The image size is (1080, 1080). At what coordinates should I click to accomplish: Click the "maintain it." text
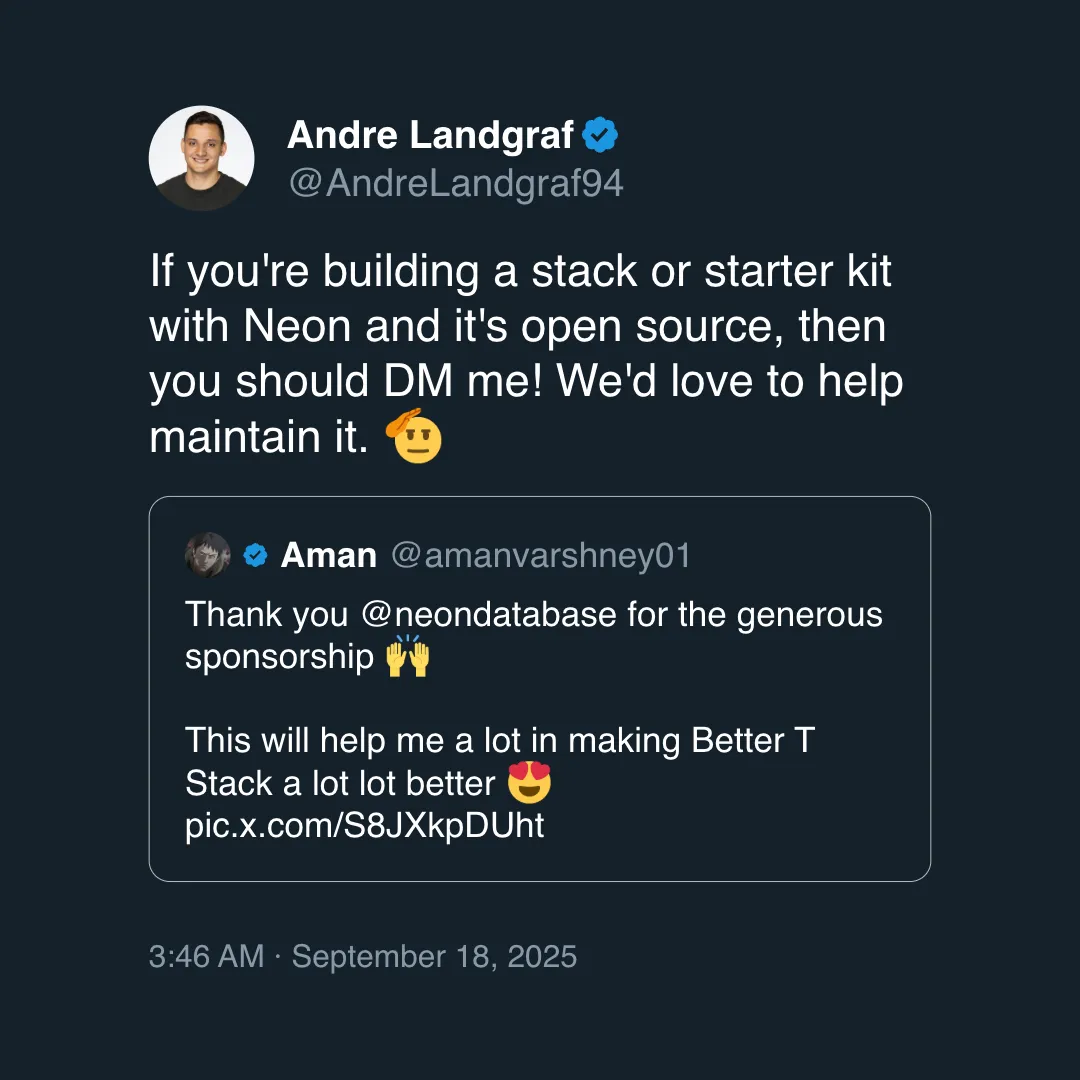tap(258, 438)
